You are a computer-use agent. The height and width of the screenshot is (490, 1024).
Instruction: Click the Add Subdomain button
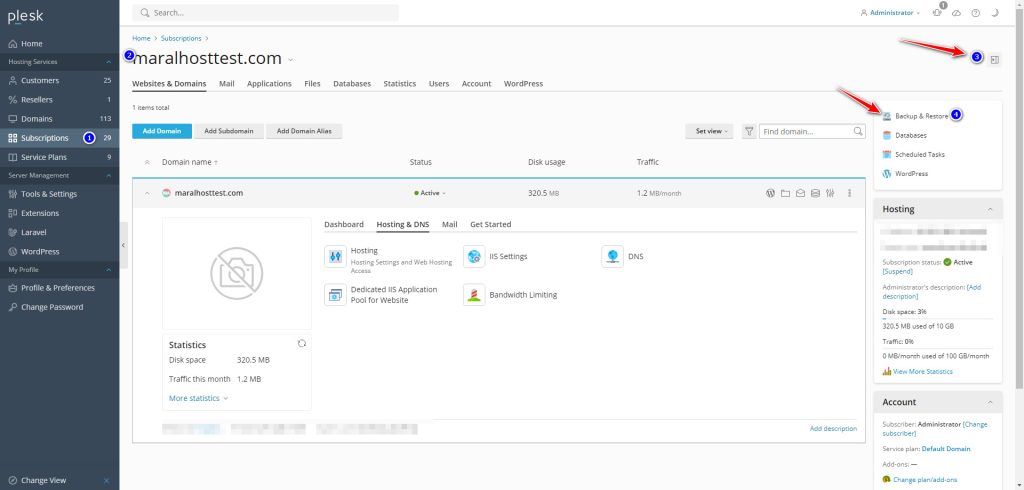click(x=229, y=131)
